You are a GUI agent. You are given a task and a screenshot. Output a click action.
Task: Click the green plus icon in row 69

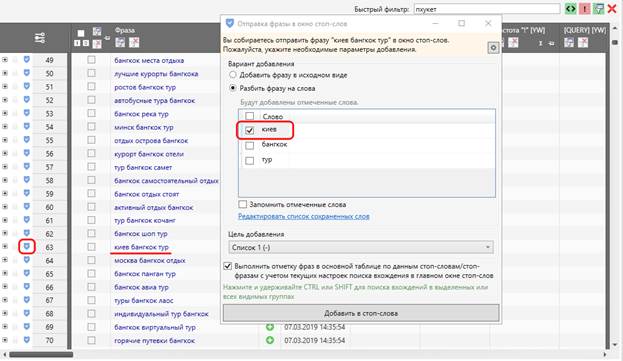tap(270, 327)
